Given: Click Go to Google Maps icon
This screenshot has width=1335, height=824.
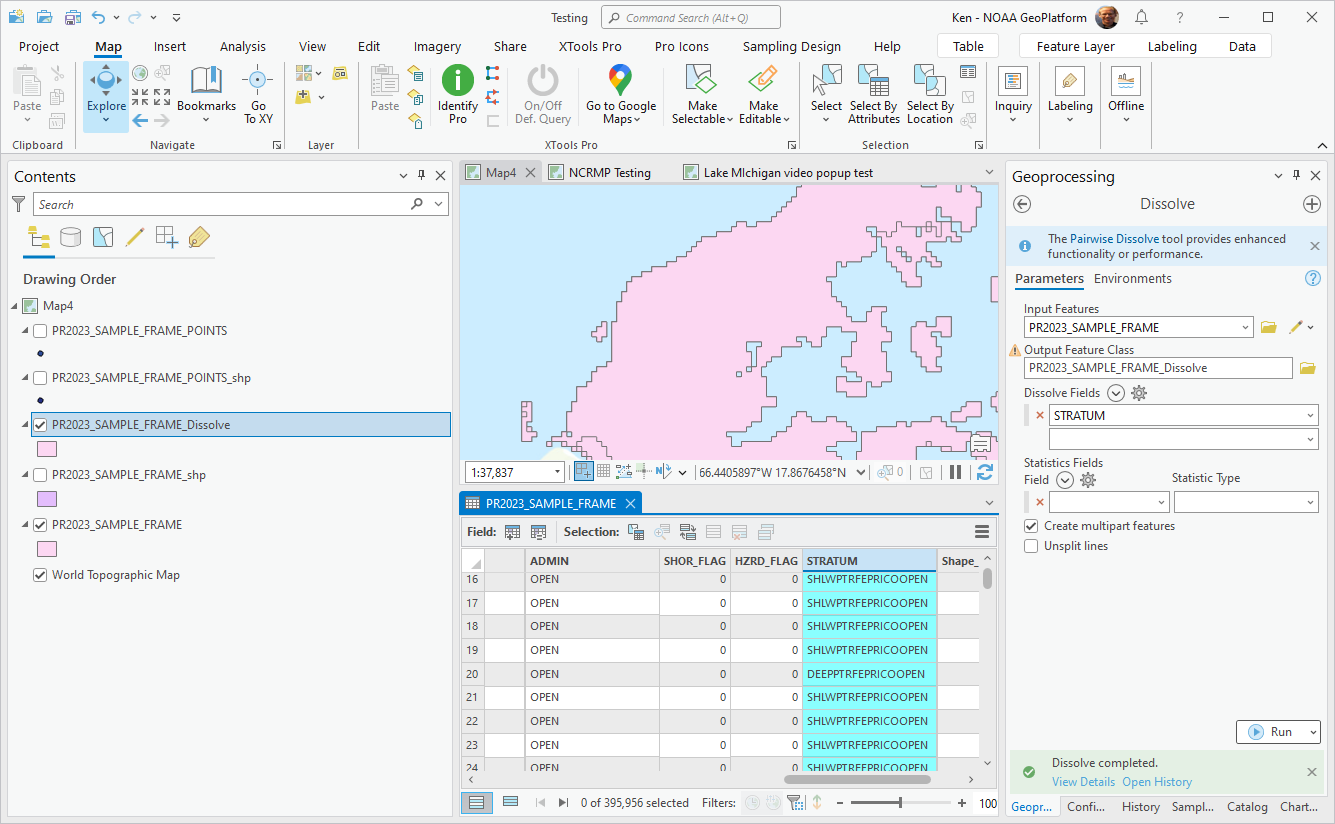Looking at the screenshot, I should [620, 81].
